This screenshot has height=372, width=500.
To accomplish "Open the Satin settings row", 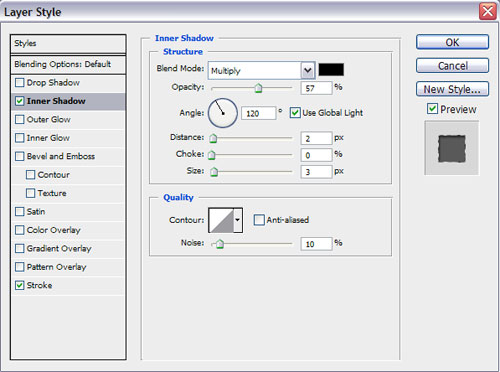I will pyautogui.click(x=68, y=212).
